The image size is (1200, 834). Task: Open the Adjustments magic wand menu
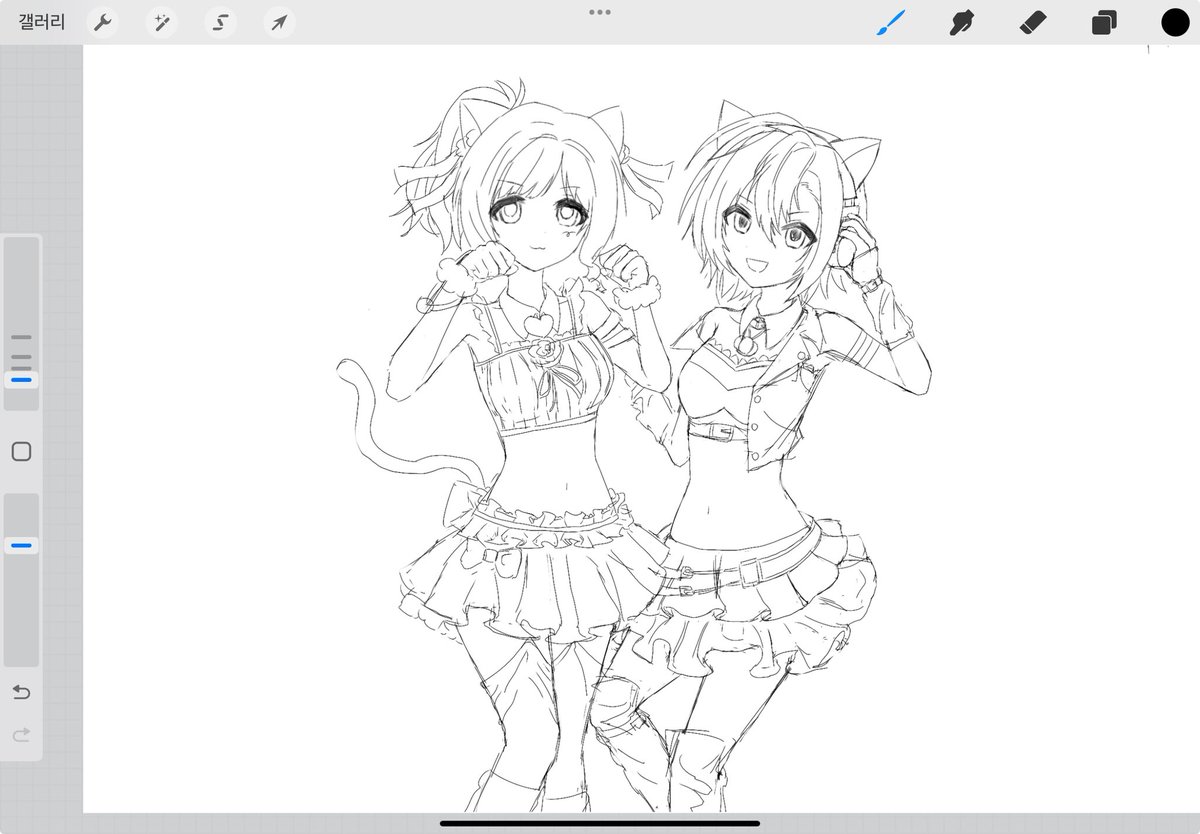point(161,22)
